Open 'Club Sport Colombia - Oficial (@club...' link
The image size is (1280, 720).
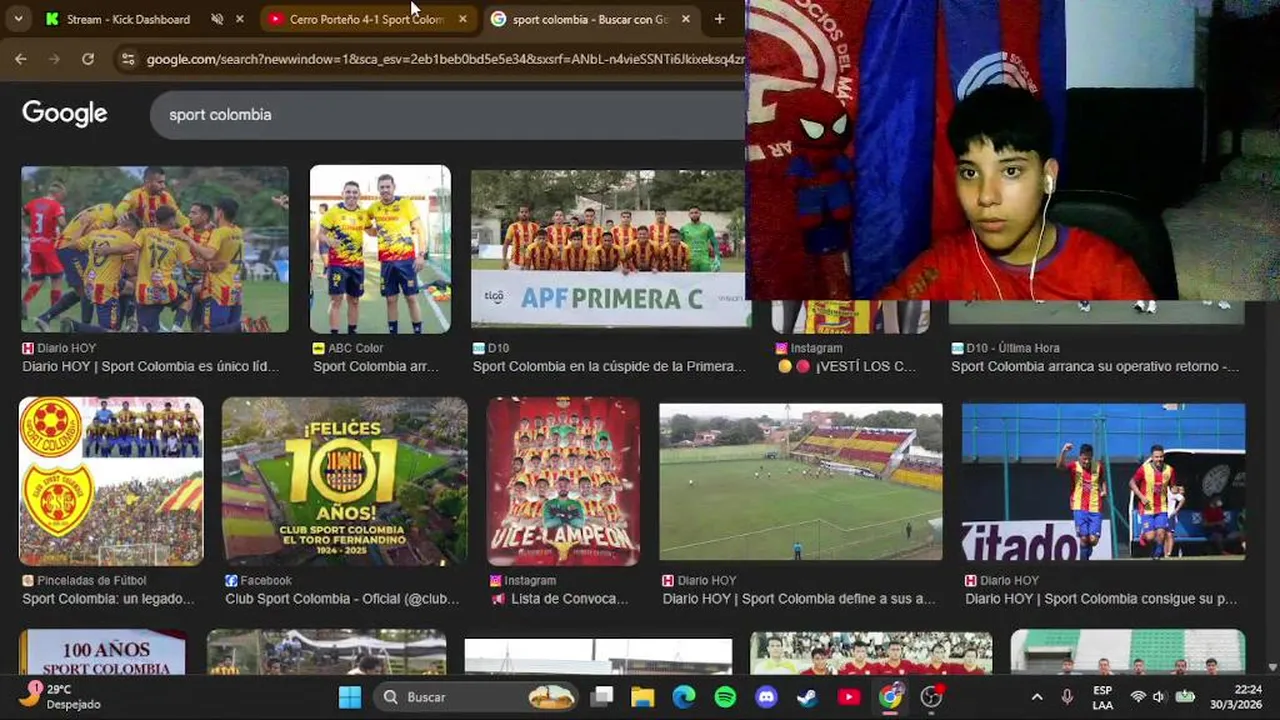point(342,599)
